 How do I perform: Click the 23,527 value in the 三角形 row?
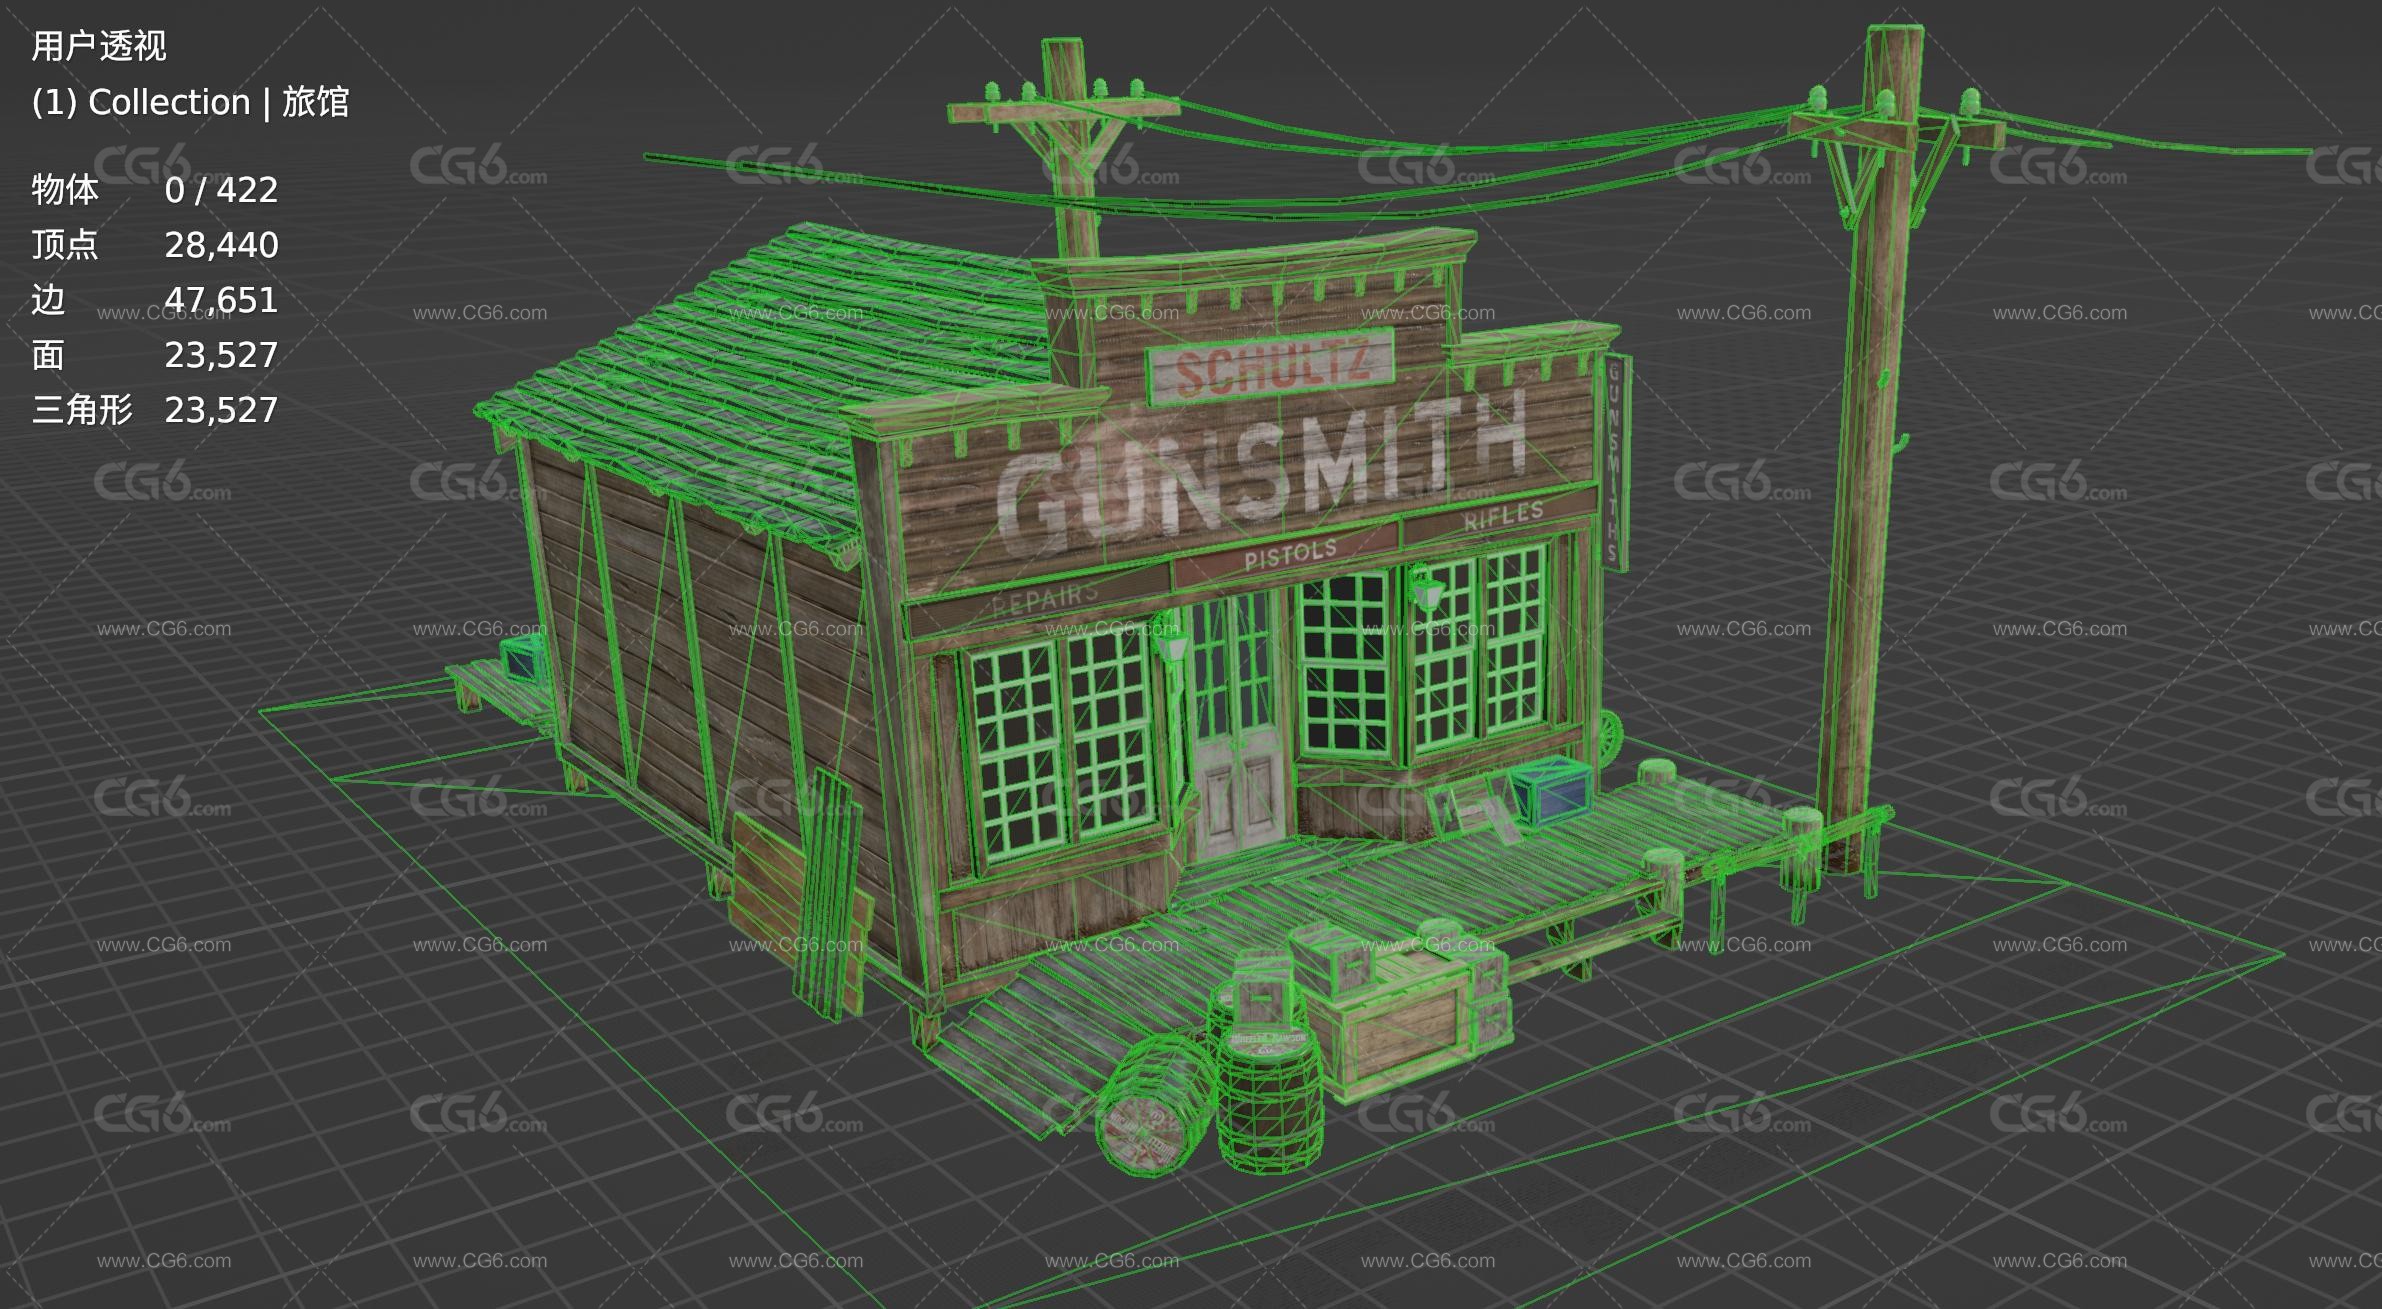click(x=221, y=409)
